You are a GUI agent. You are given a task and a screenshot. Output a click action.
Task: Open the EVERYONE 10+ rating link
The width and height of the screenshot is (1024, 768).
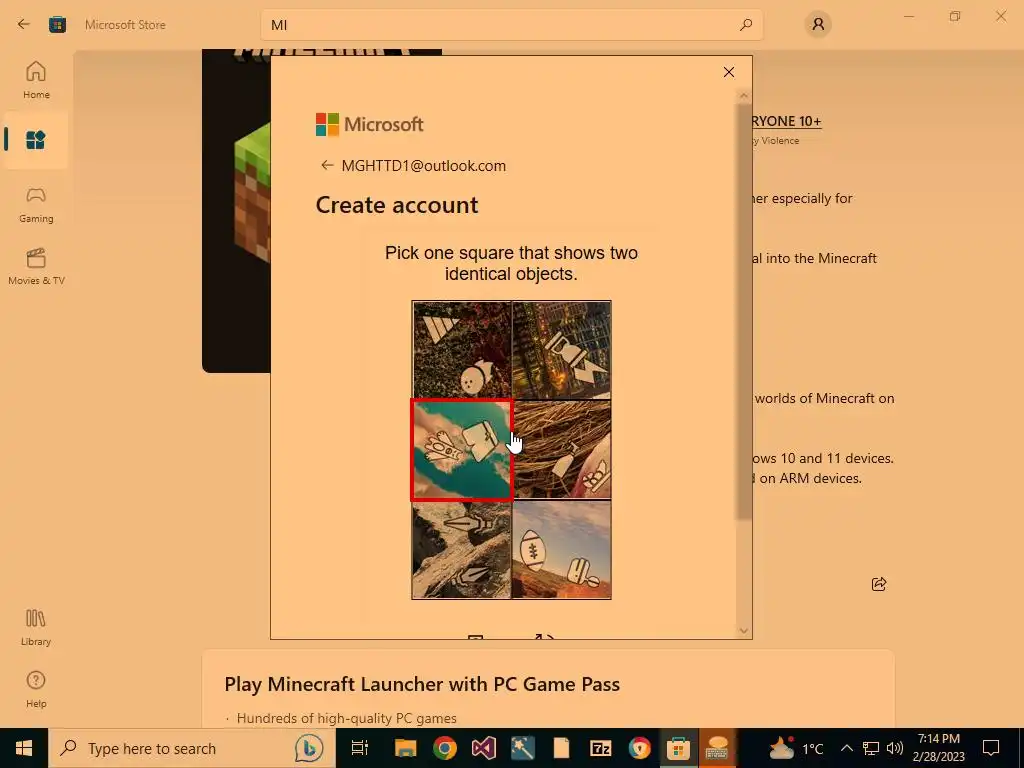coord(786,121)
